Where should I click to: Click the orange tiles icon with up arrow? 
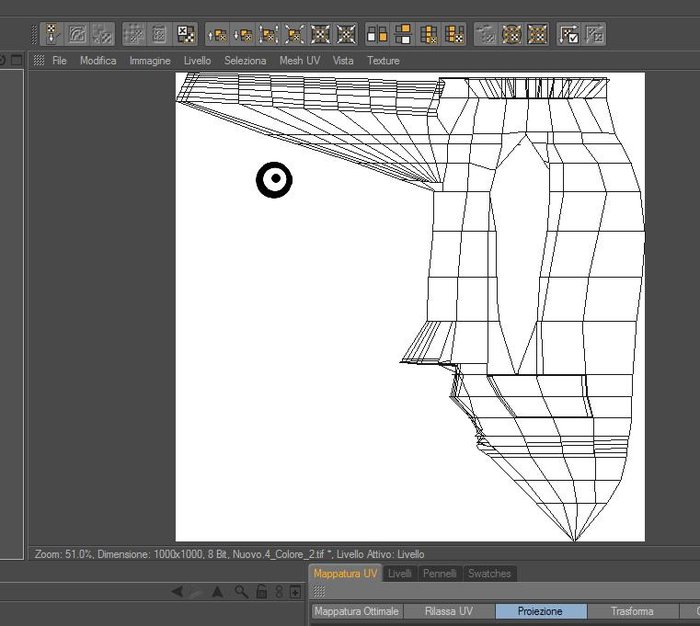pos(217,34)
